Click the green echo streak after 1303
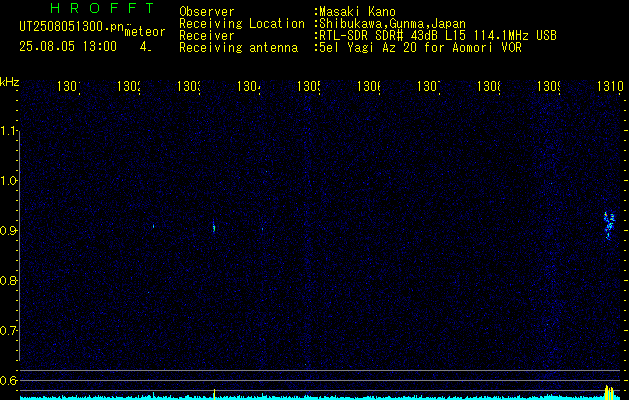The height and width of the screenshot is (400, 629). (214, 227)
